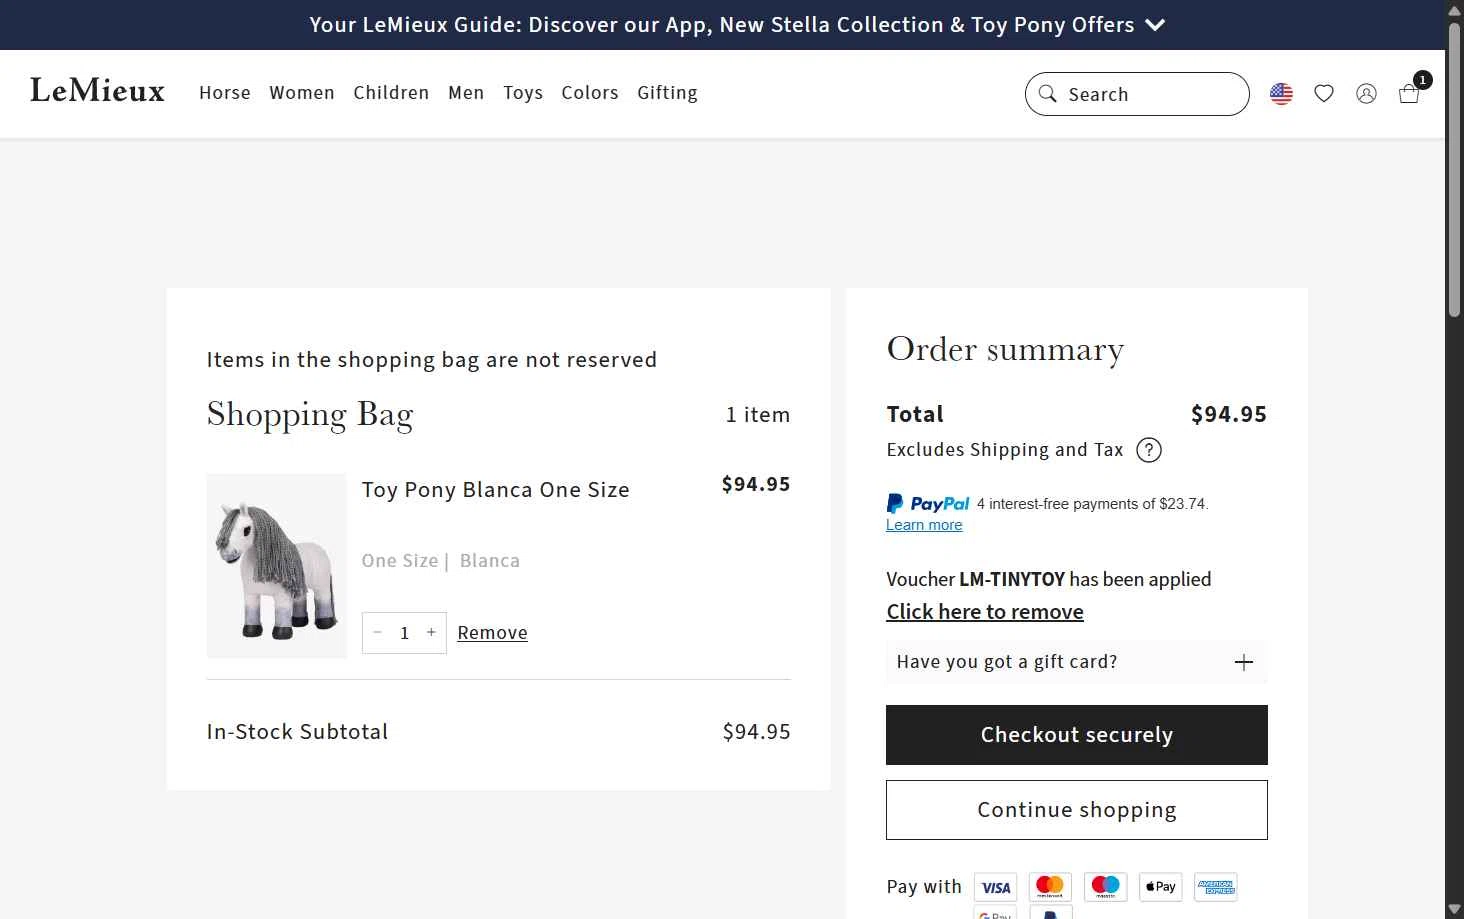Open the shopping bag icon
Image resolution: width=1464 pixels, height=919 pixels.
(x=1410, y=93)
